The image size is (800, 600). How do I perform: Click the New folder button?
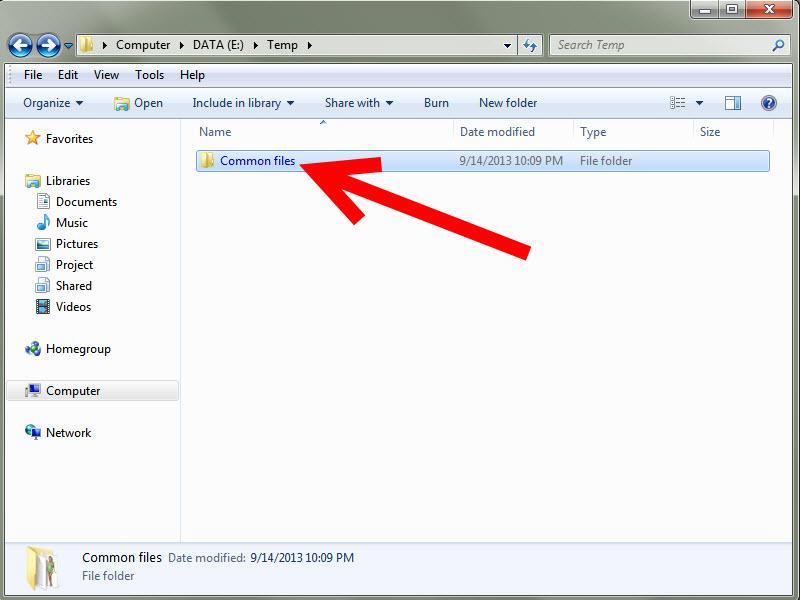click(508, 103)
